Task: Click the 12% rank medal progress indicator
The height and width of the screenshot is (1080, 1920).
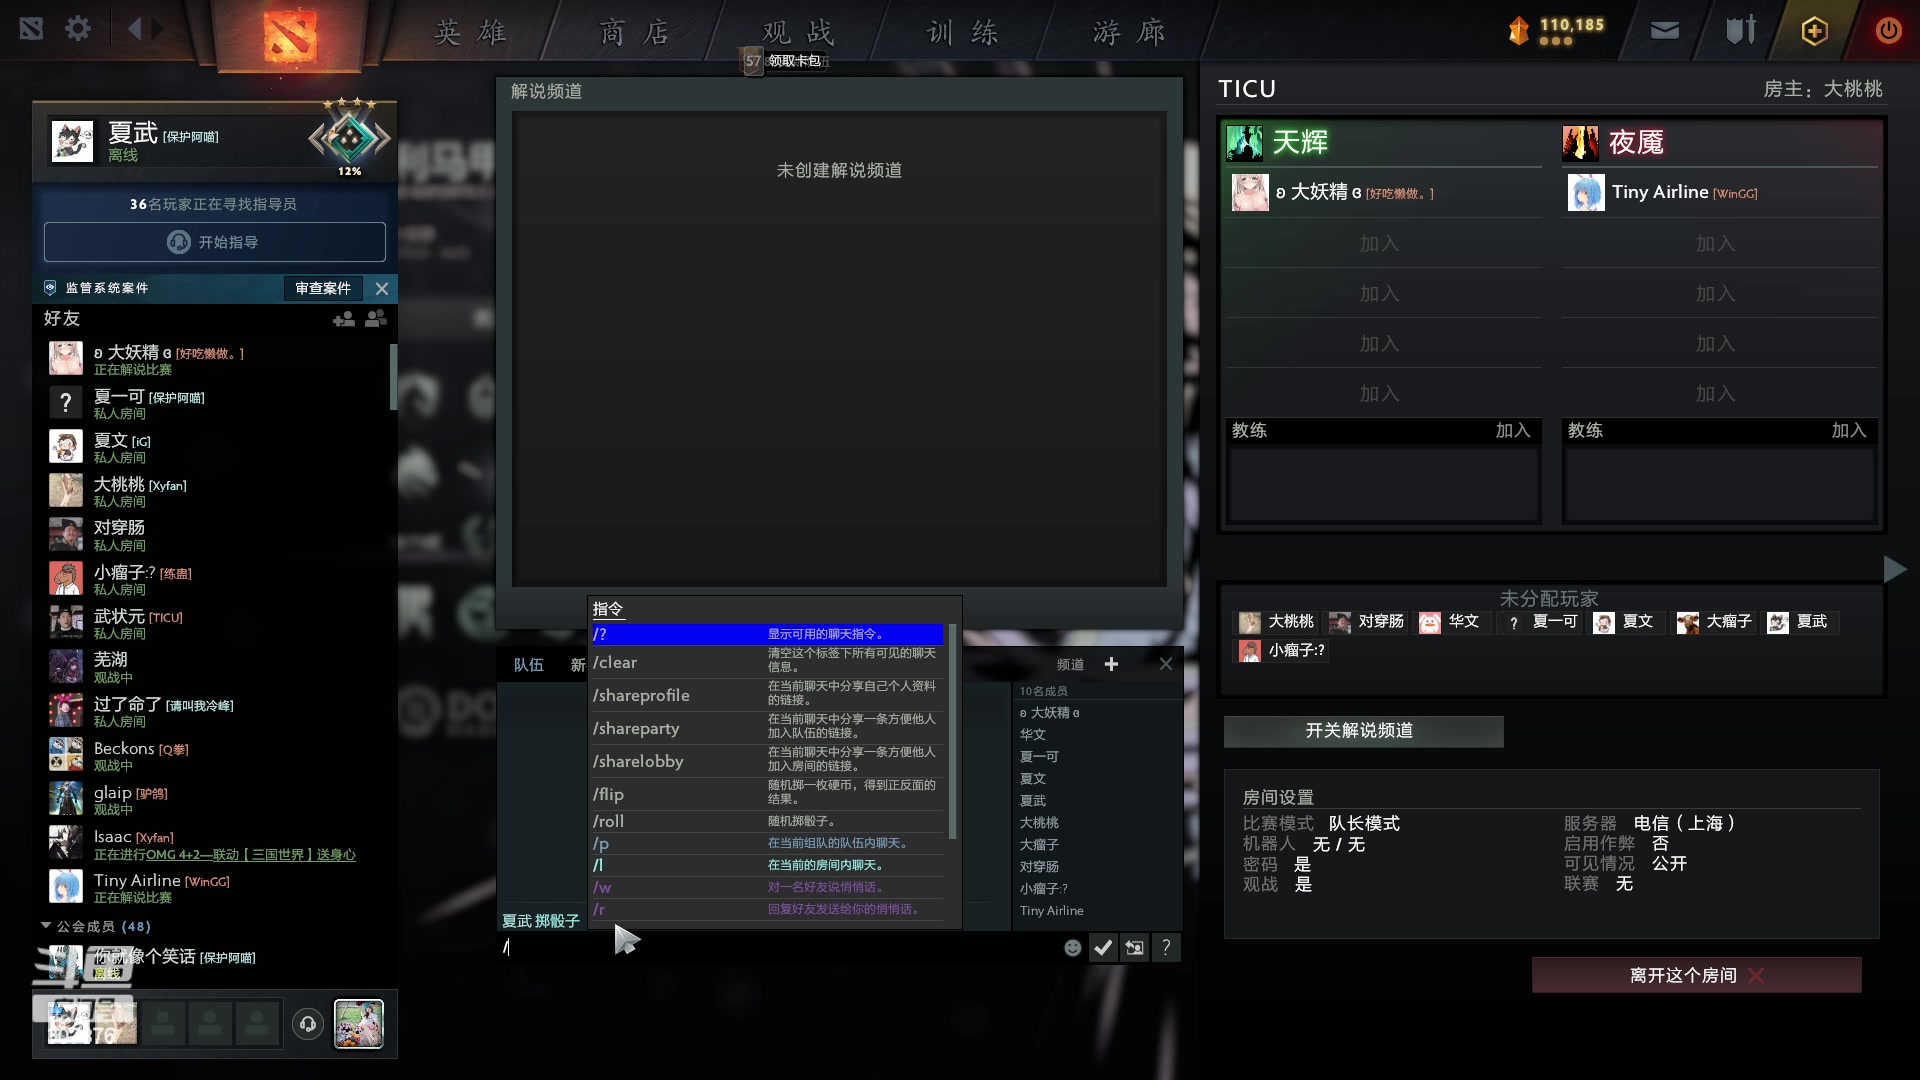Action: click(x=349, y=140)
